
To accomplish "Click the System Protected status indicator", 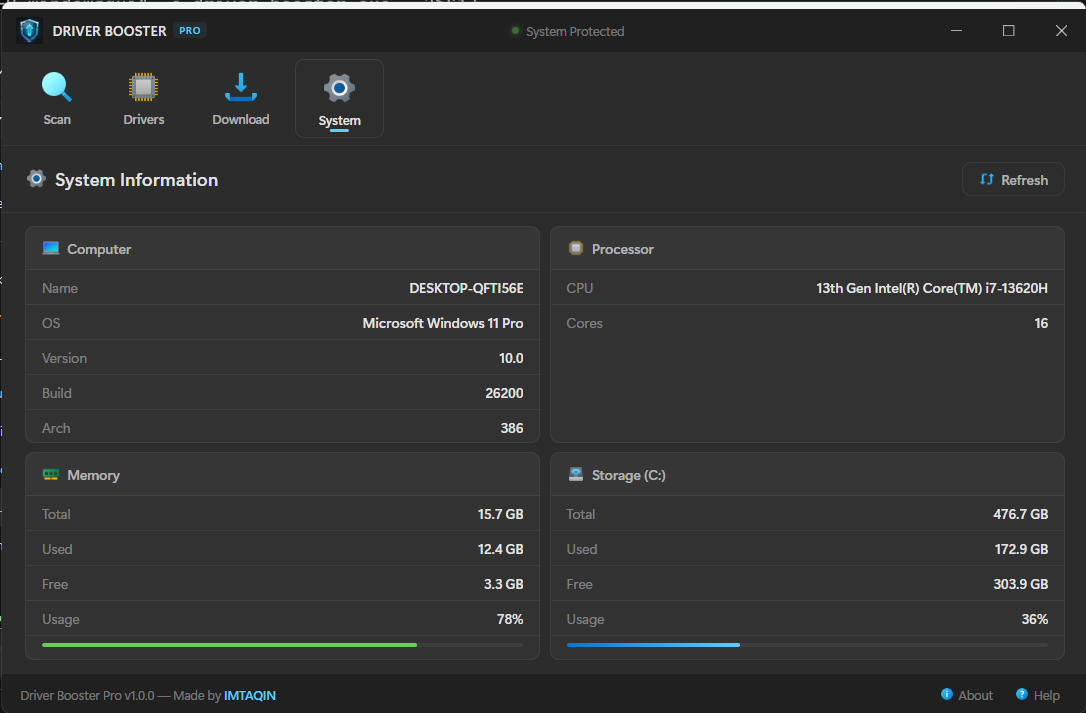I will [x=567, y=32].
